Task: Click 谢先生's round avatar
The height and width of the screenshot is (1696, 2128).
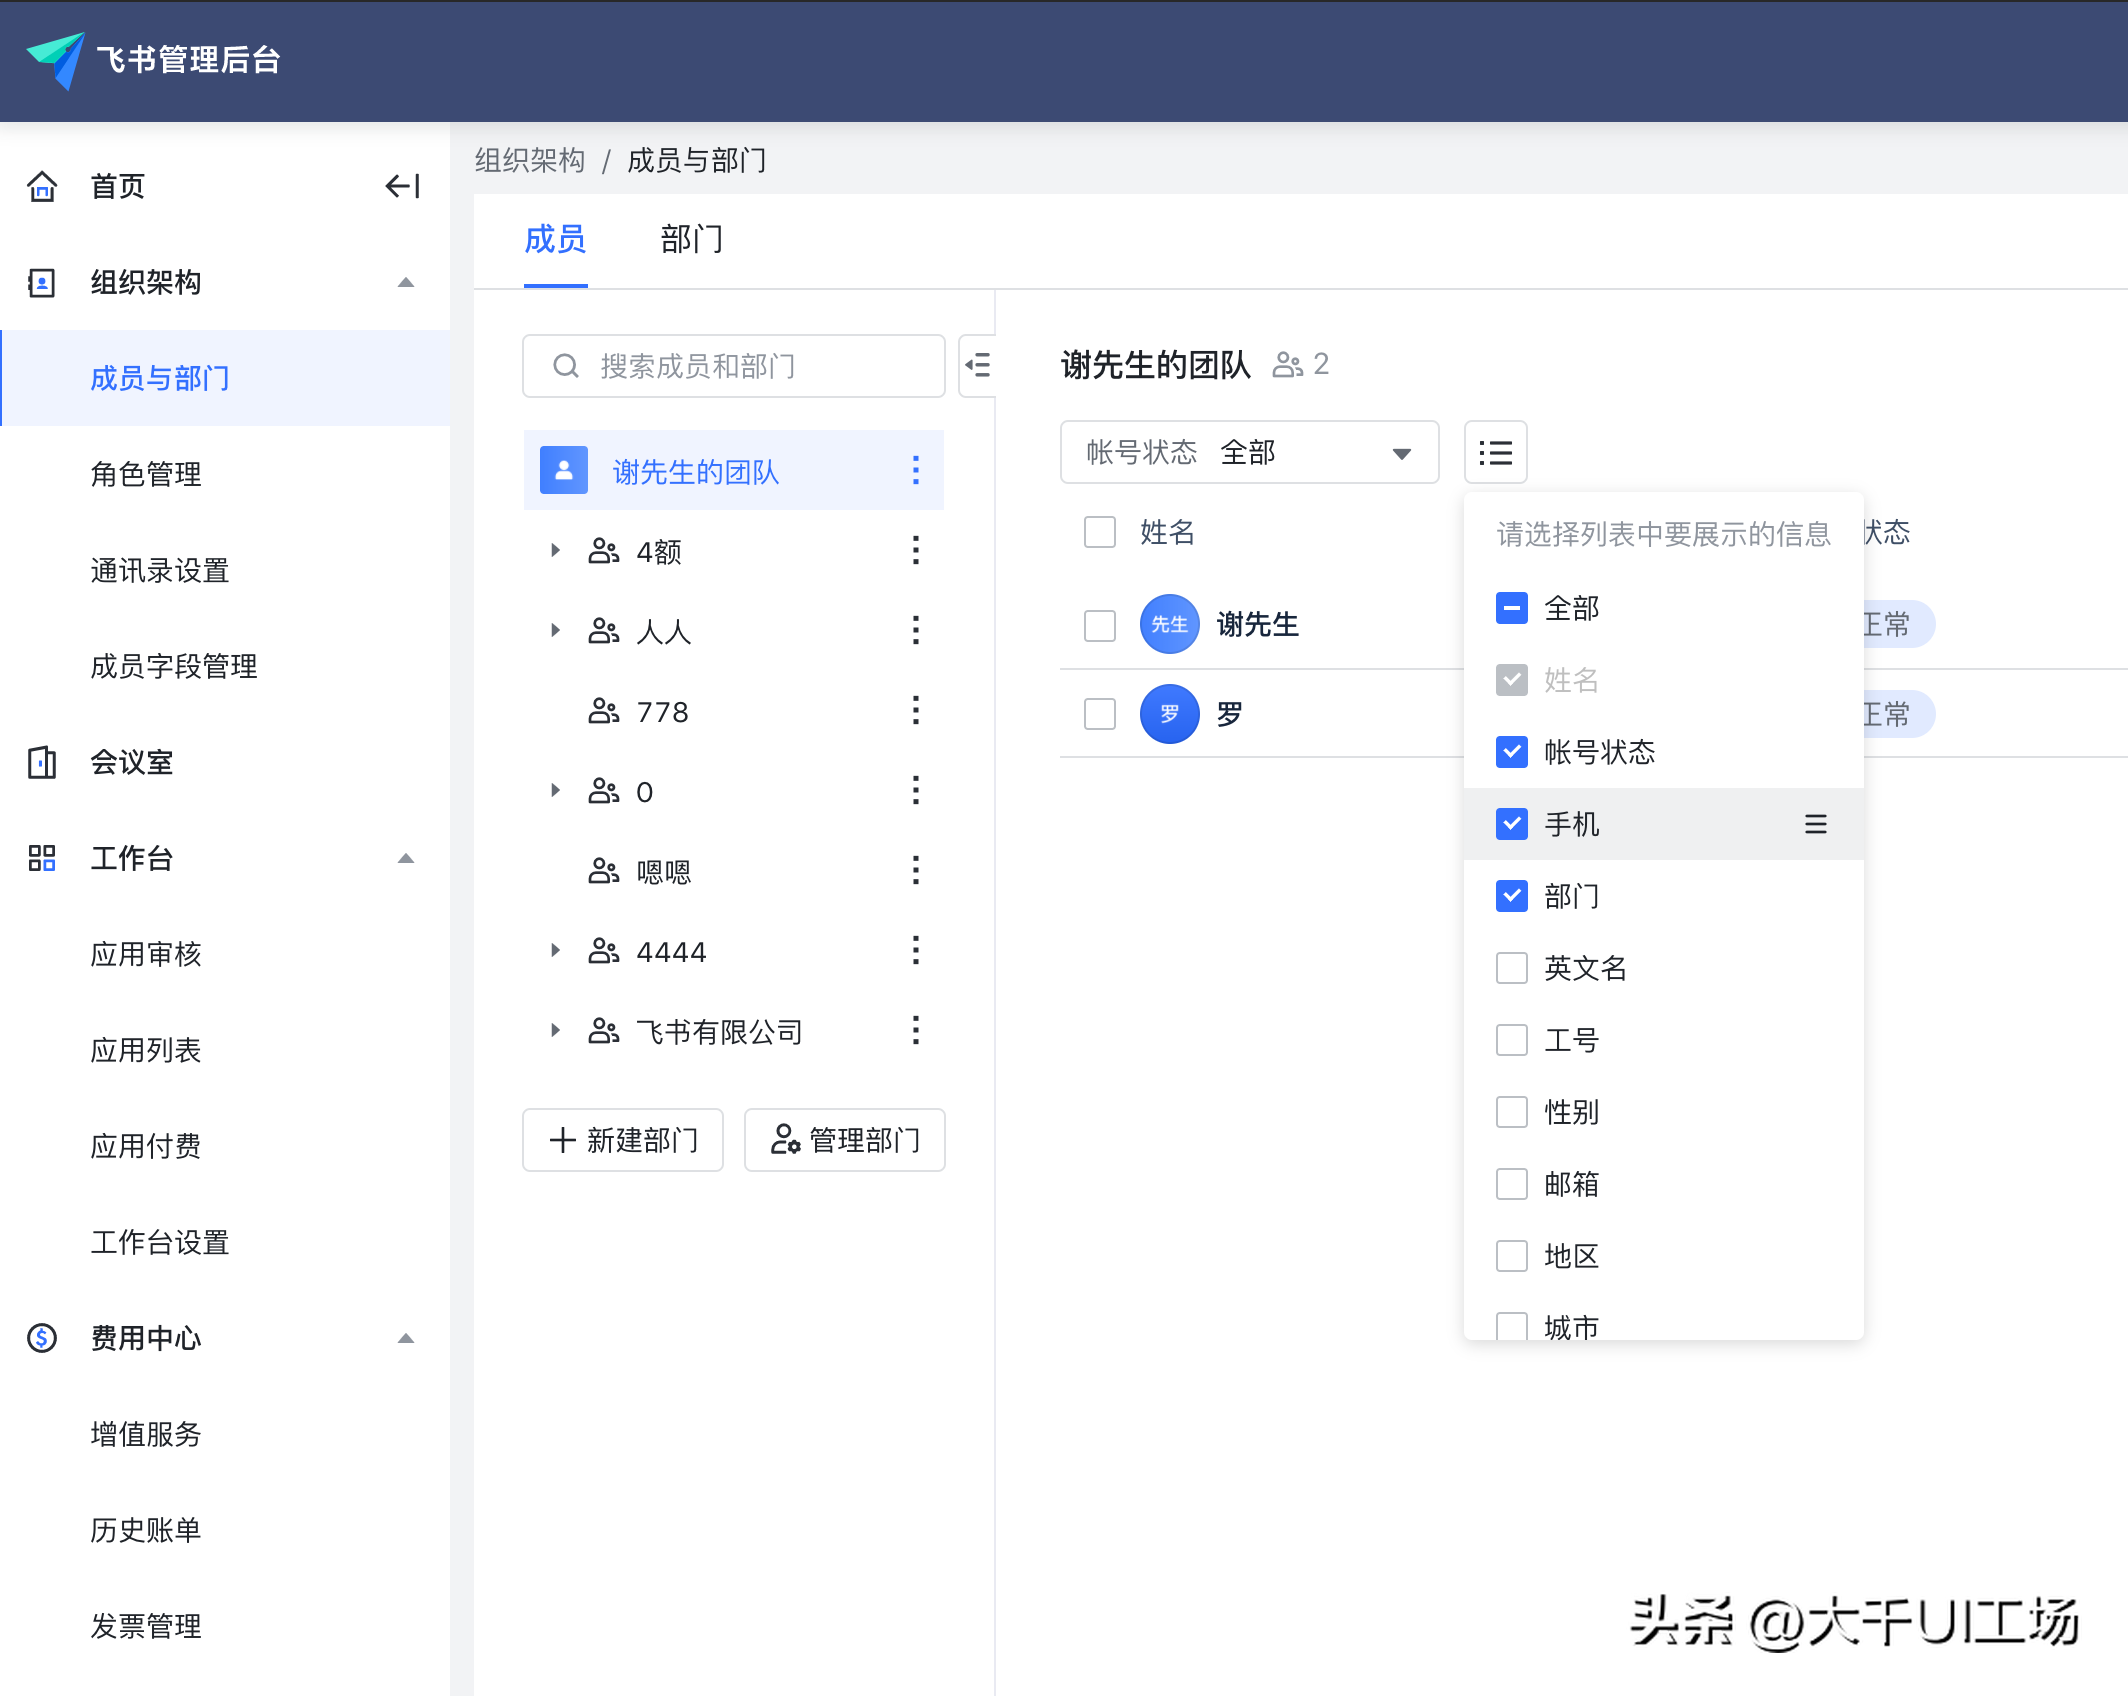Action: click(x=1169, y=624)
